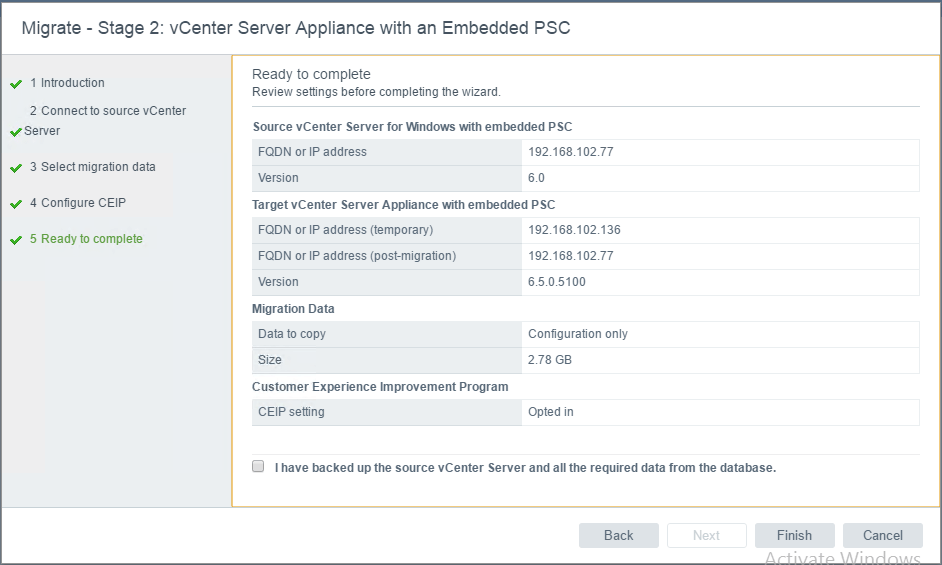Image resolution: width=942 pixels, height=565 pixels.
Task: Click the greyed-out Next button
Action: pos(706,535)
